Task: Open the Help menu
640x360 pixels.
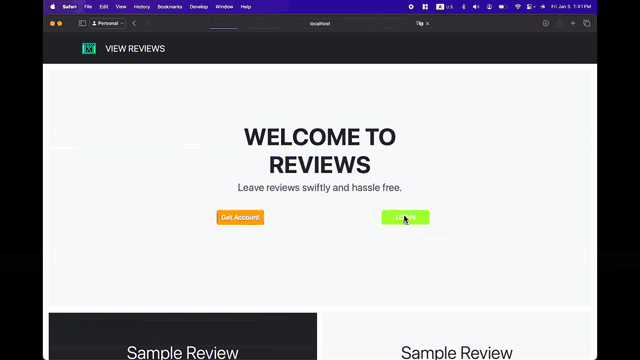Action: (x=246, y=7)
